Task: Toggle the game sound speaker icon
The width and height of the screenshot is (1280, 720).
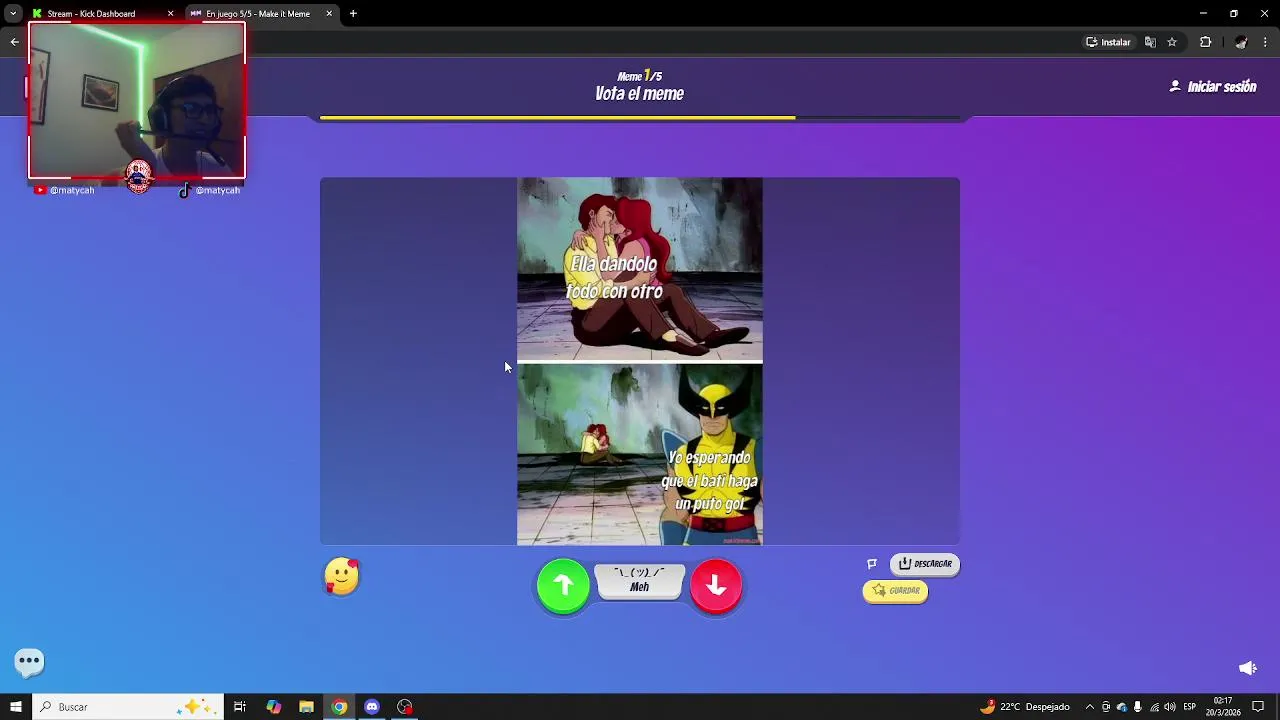Action: pos(1247,668)
